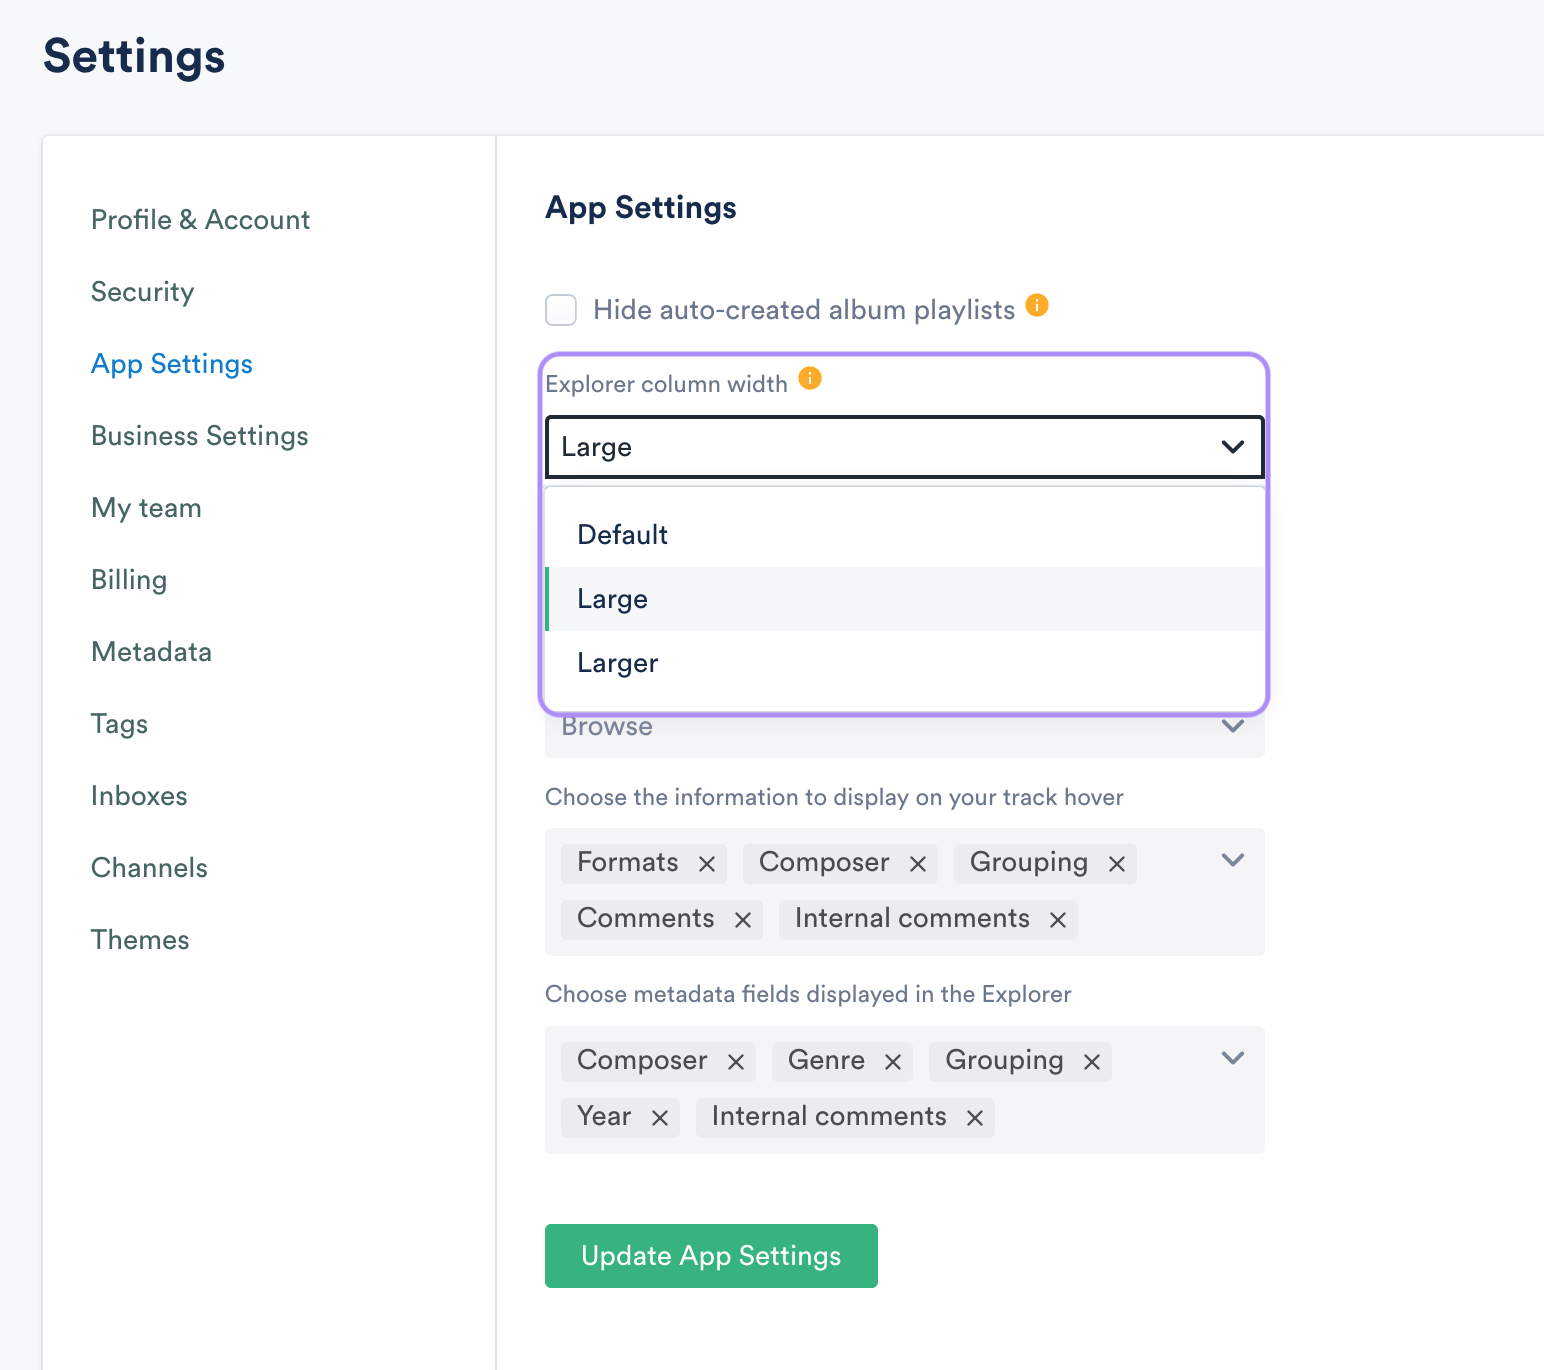The width and height of the screenshot is (1544, 1370).
Task: Open info icon beside Hide auto-created album playlists
Action: click(x=1037, y=305)
